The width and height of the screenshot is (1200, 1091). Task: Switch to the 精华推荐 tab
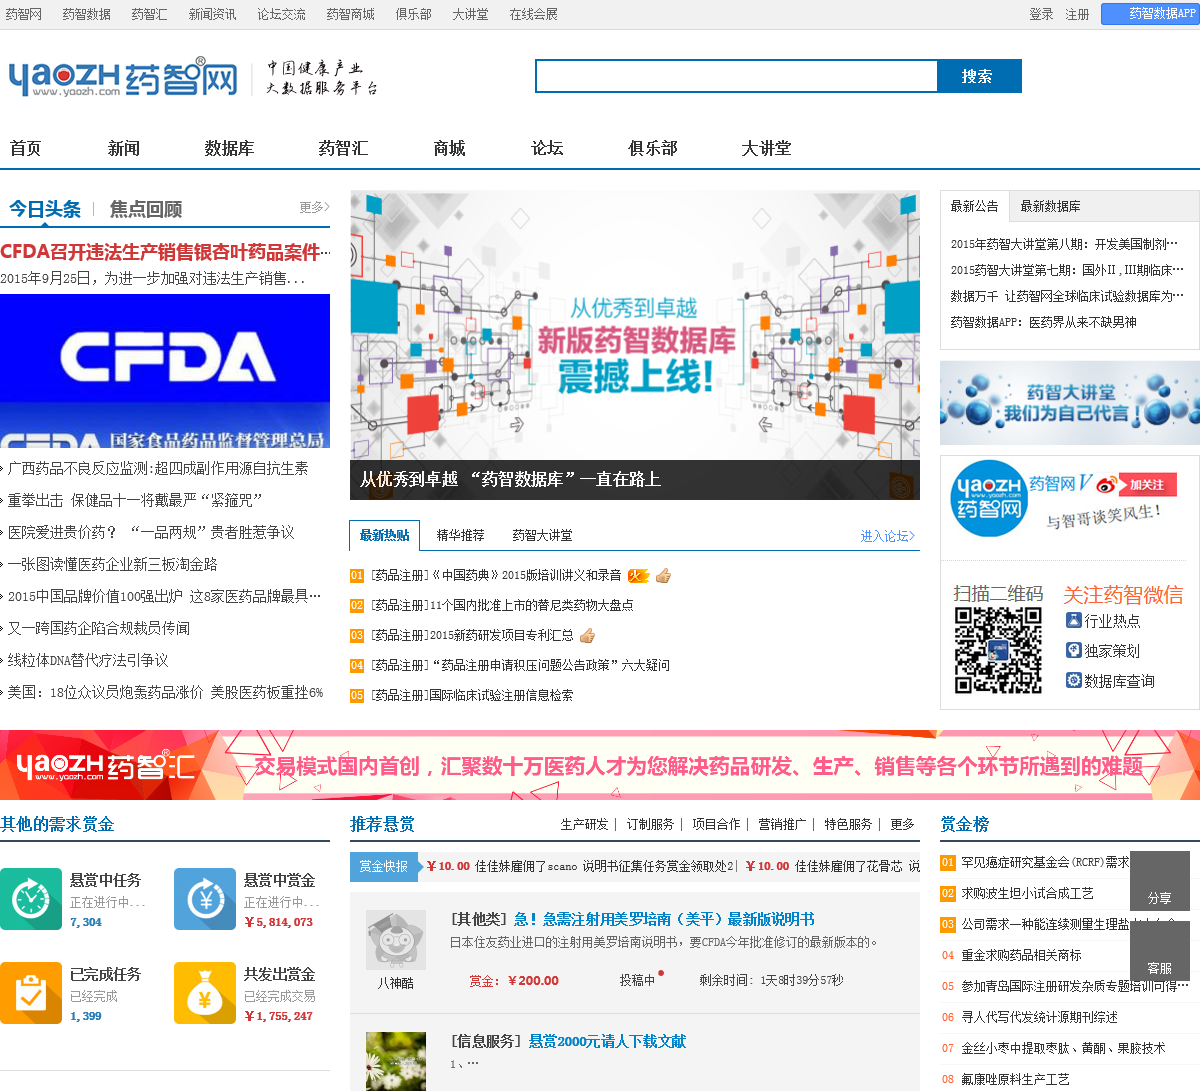pyautogui.click(x=460, y=535)
